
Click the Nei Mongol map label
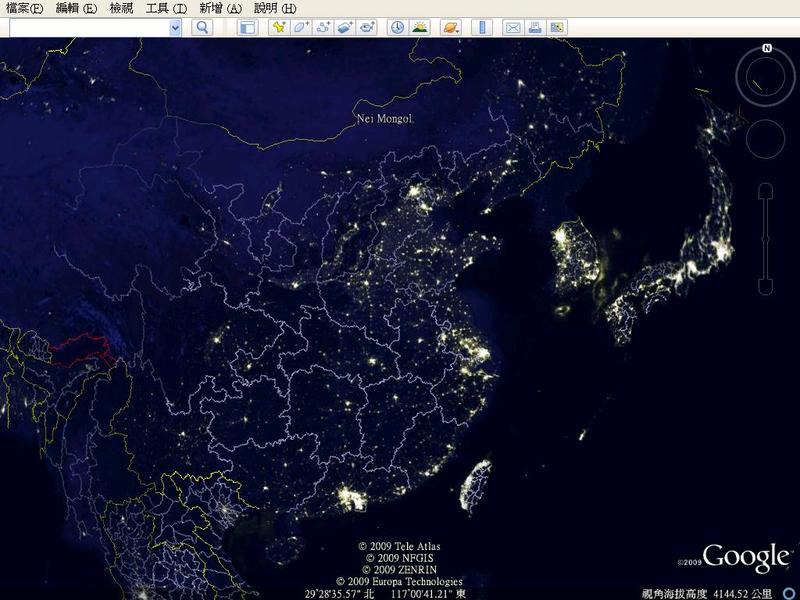[x=384, y=119]
